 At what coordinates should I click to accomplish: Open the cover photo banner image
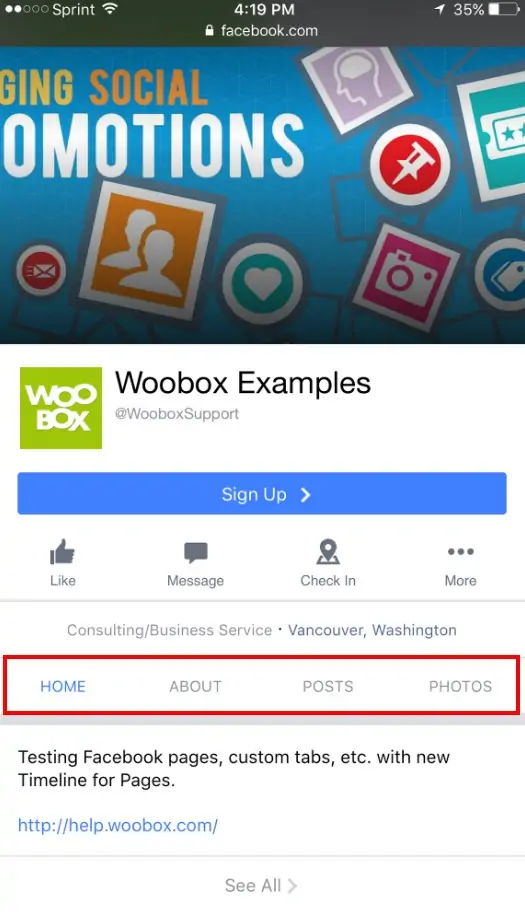pyautogui.click(x=262, y=195)
